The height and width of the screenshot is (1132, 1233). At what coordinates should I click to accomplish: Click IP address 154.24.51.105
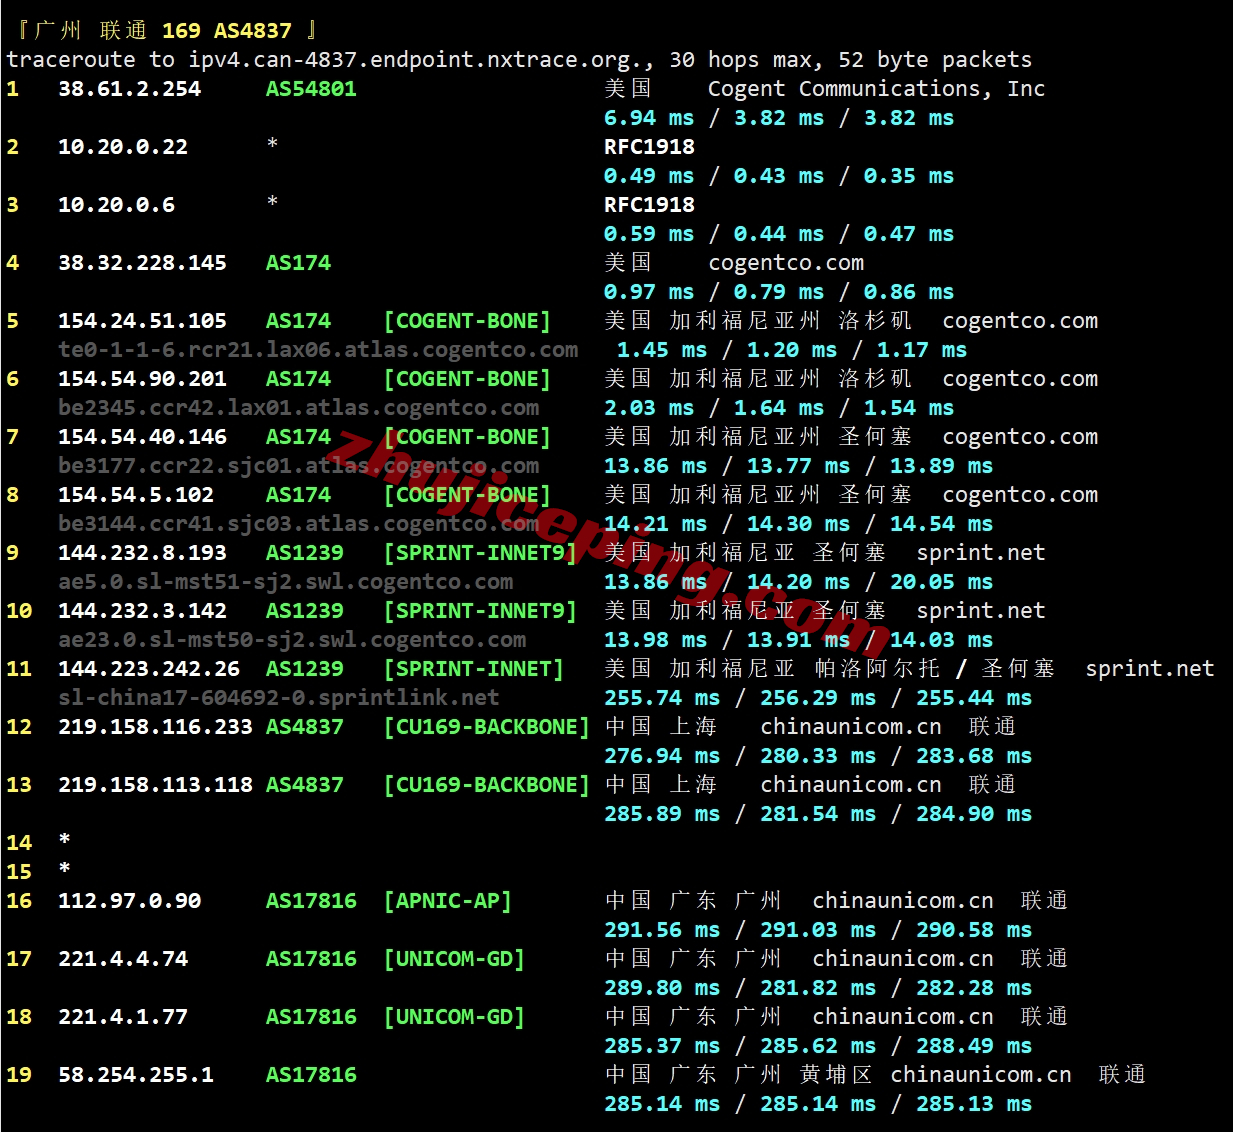[x=143, y=321]
